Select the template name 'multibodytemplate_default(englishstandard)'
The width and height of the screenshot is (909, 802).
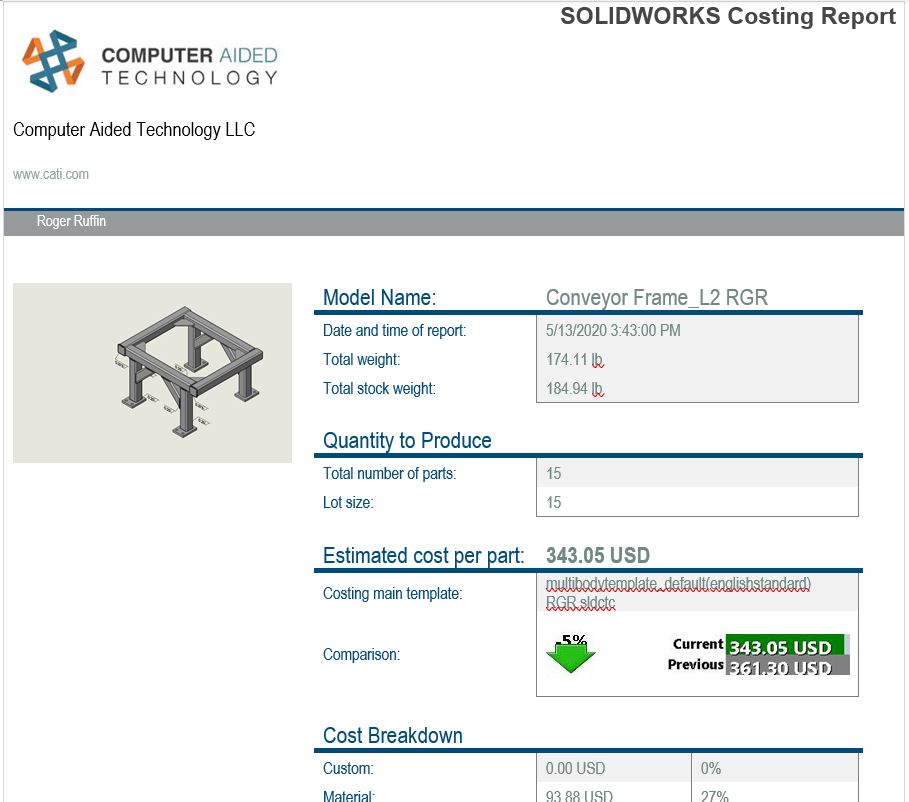678,583
